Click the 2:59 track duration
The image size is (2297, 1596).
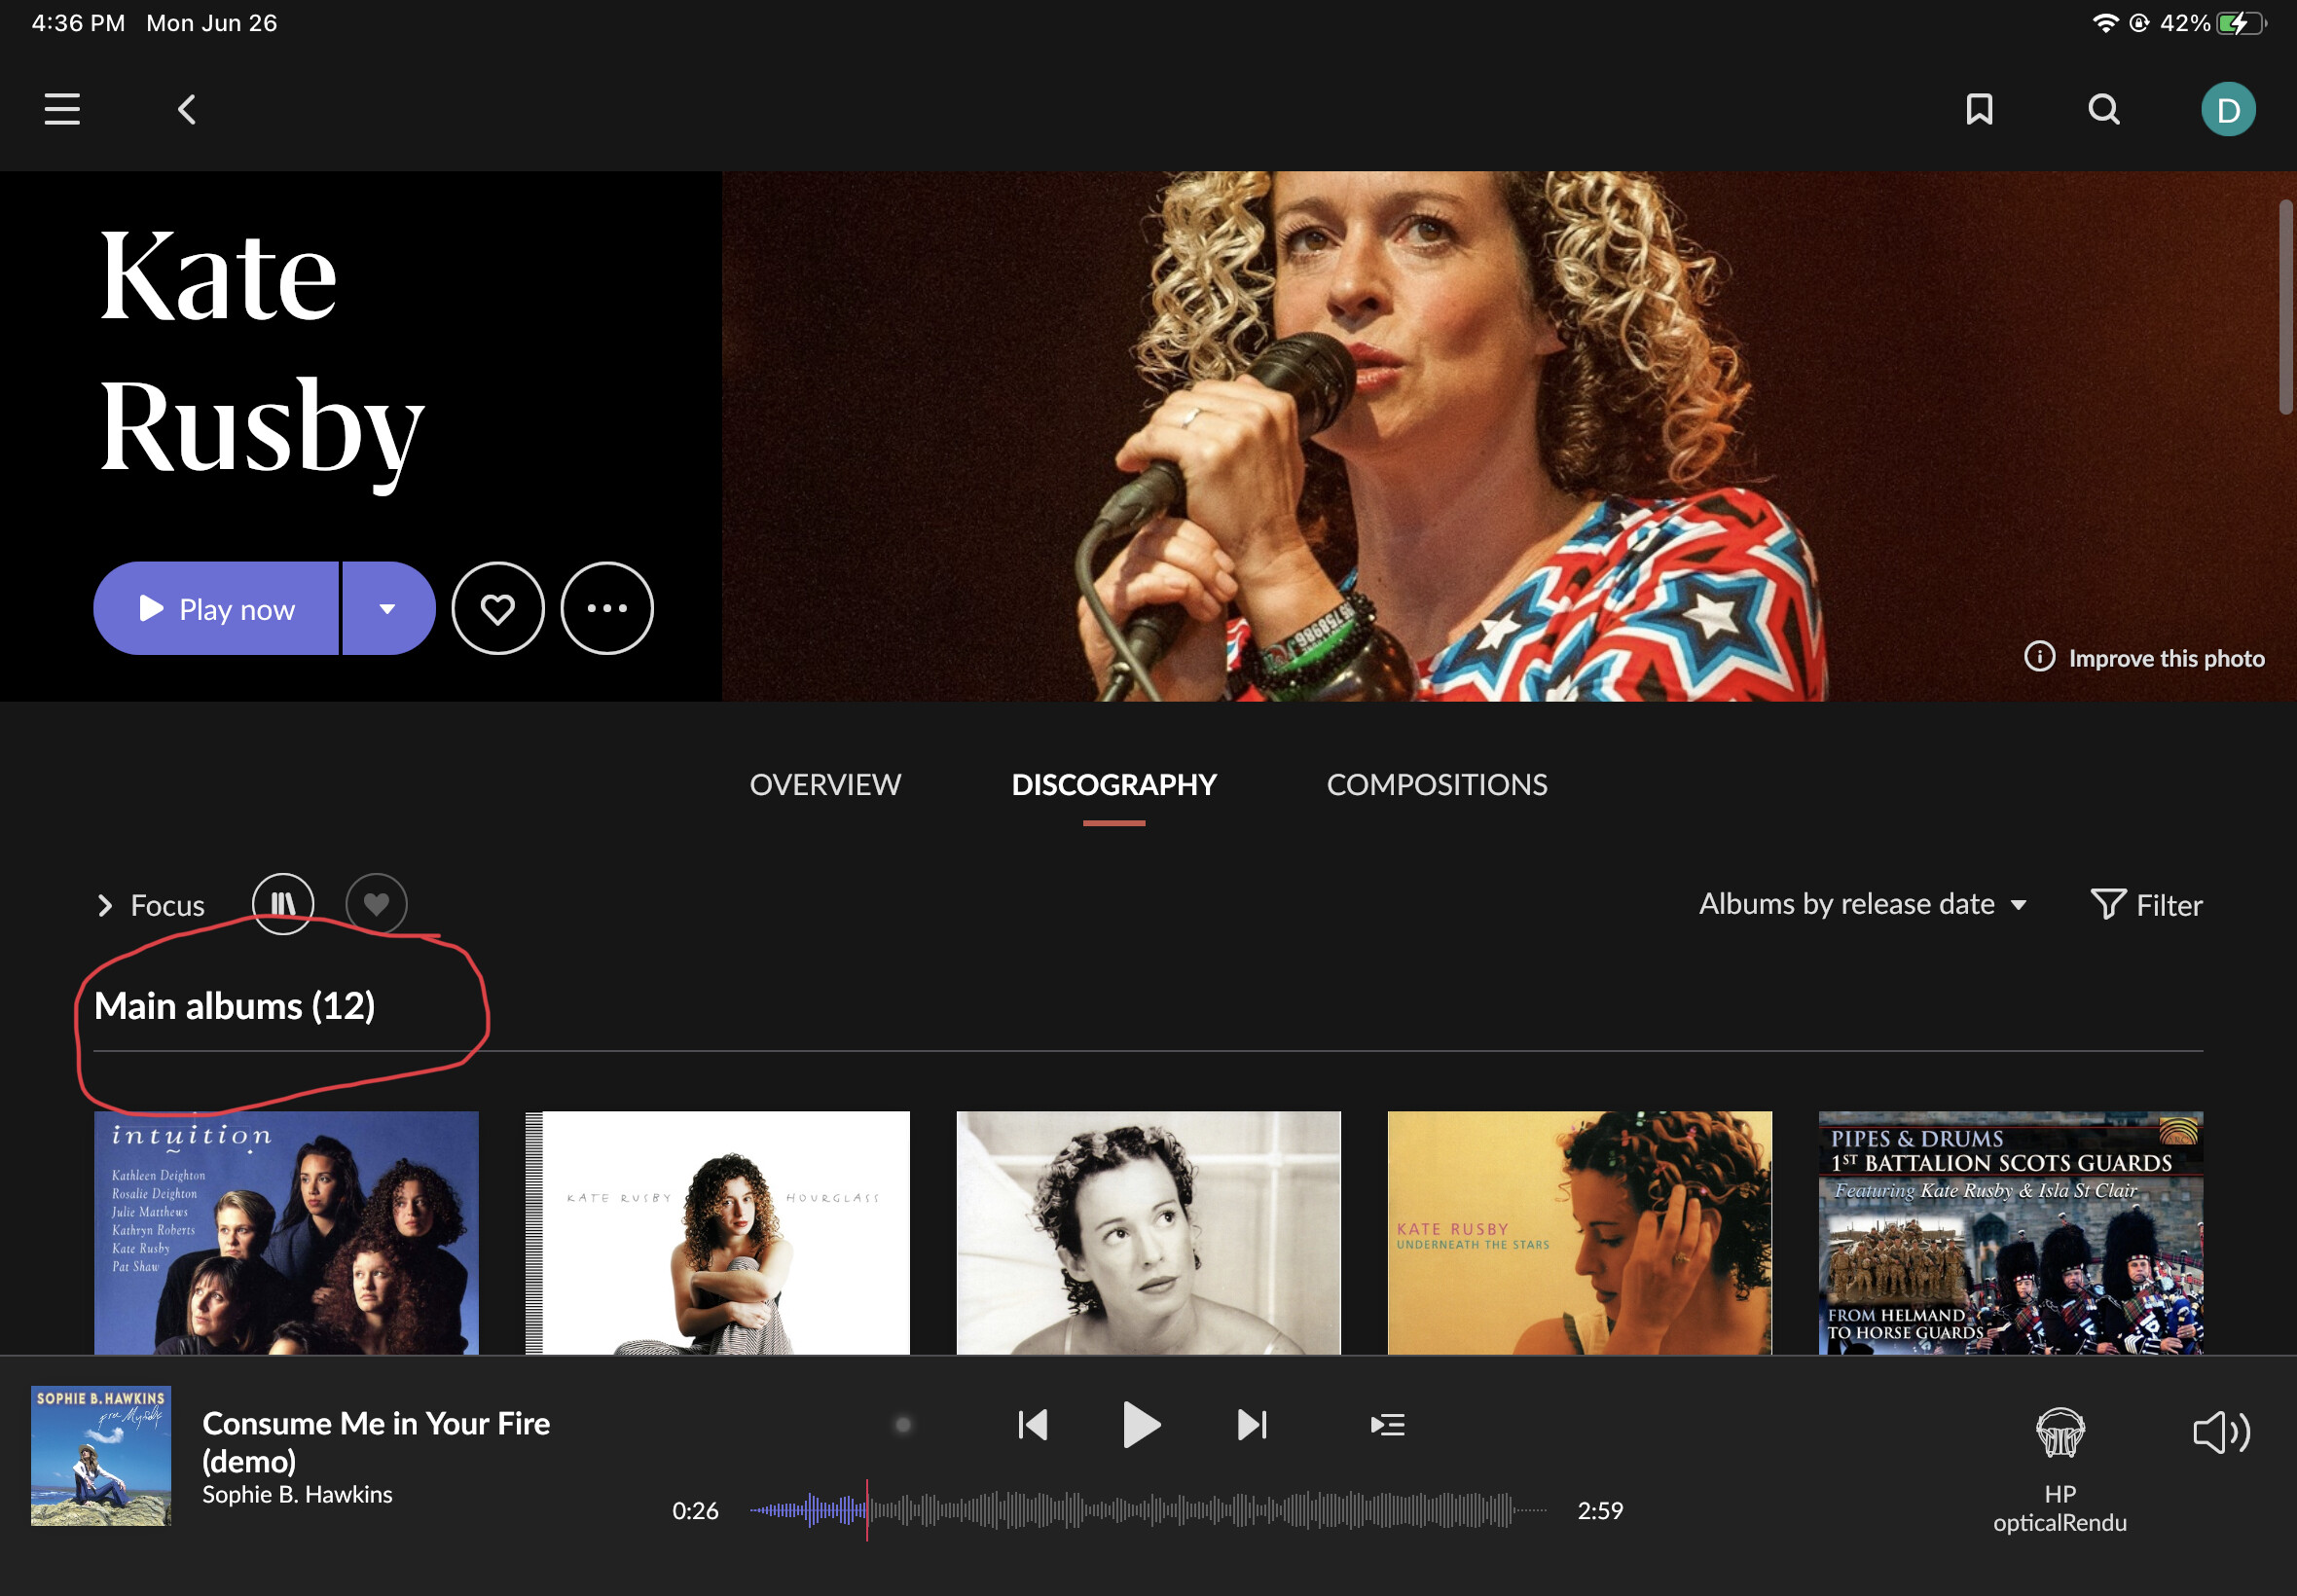[x=1600, y=1510]
